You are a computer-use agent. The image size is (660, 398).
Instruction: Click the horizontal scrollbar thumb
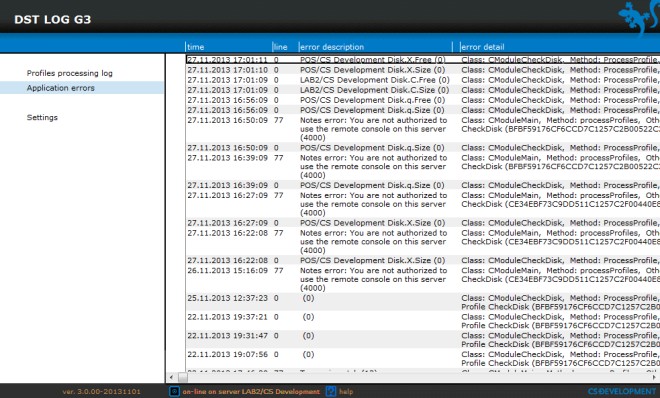click(183, 377)
